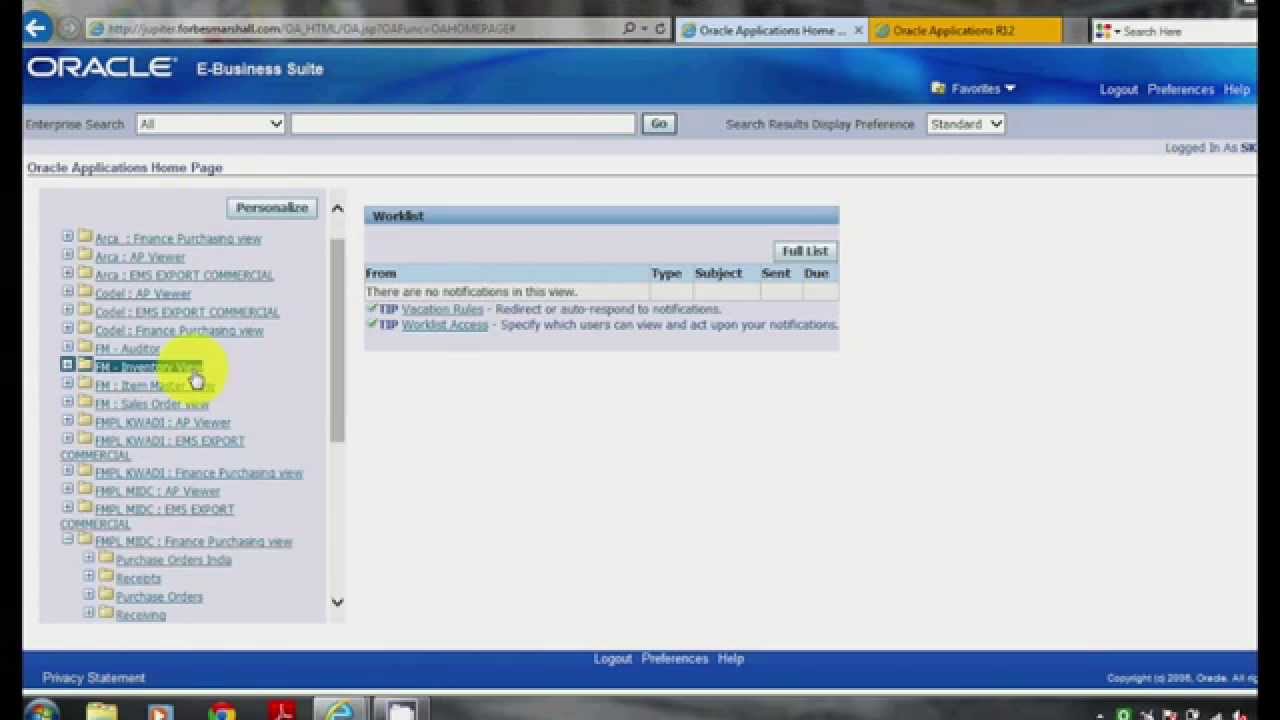The height and width of the screenshot is (720, 1280).
Task: Click navigator scrollbar down arrow
Action: click(x=337, y=602)
